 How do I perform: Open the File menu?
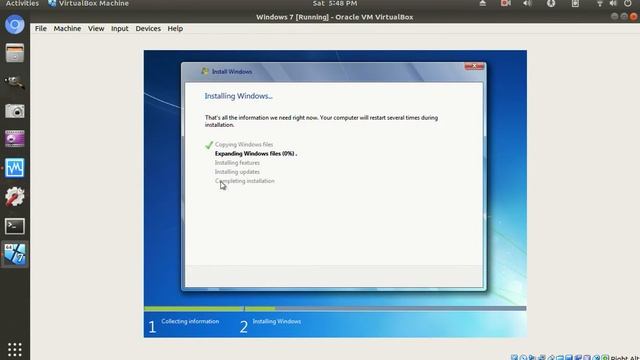[x=41, y=29]
